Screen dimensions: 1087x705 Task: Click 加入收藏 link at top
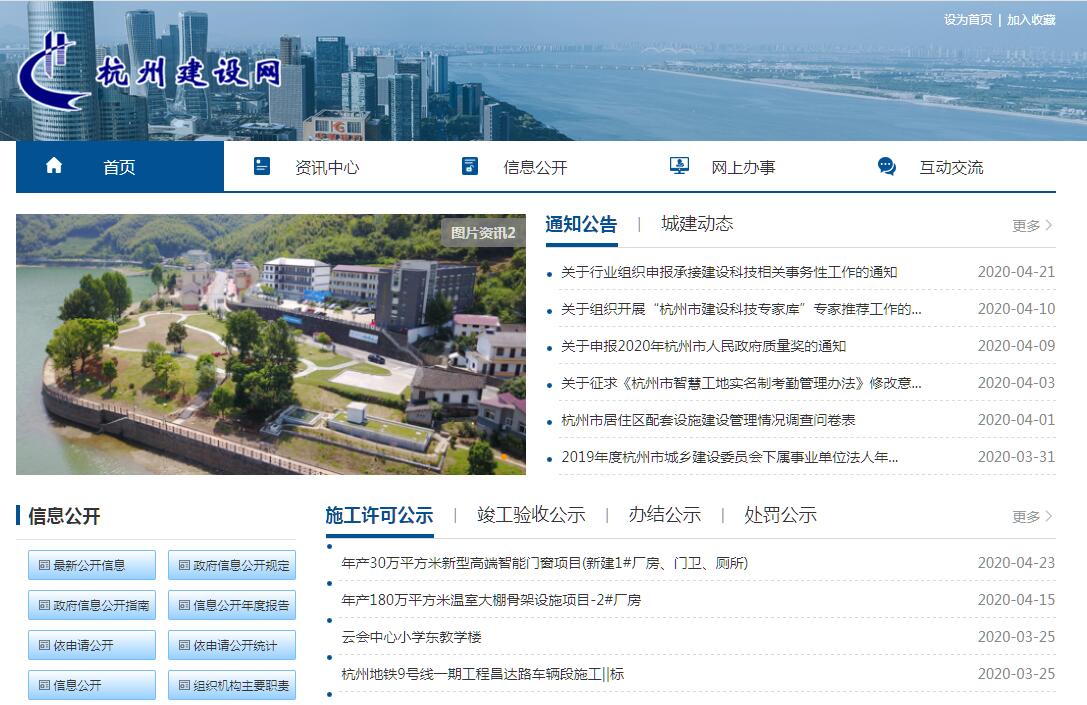tap(1031, 19)
